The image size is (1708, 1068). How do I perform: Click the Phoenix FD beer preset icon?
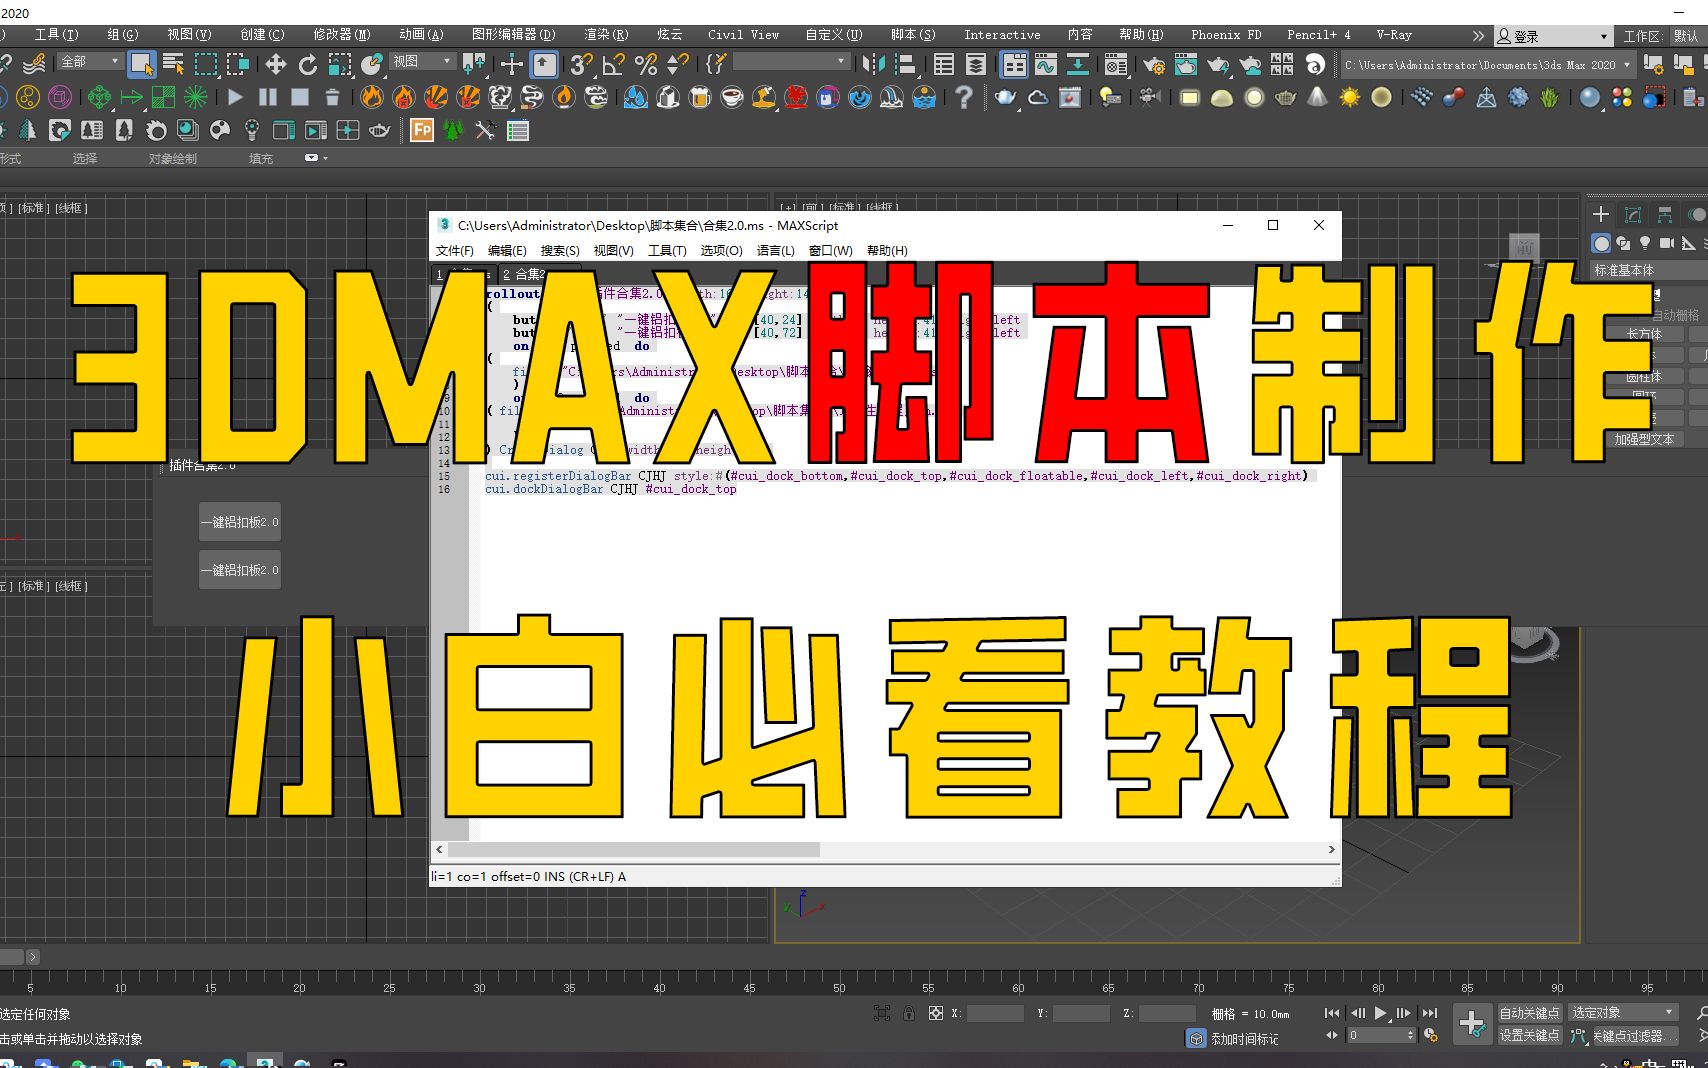pos(700,97)
